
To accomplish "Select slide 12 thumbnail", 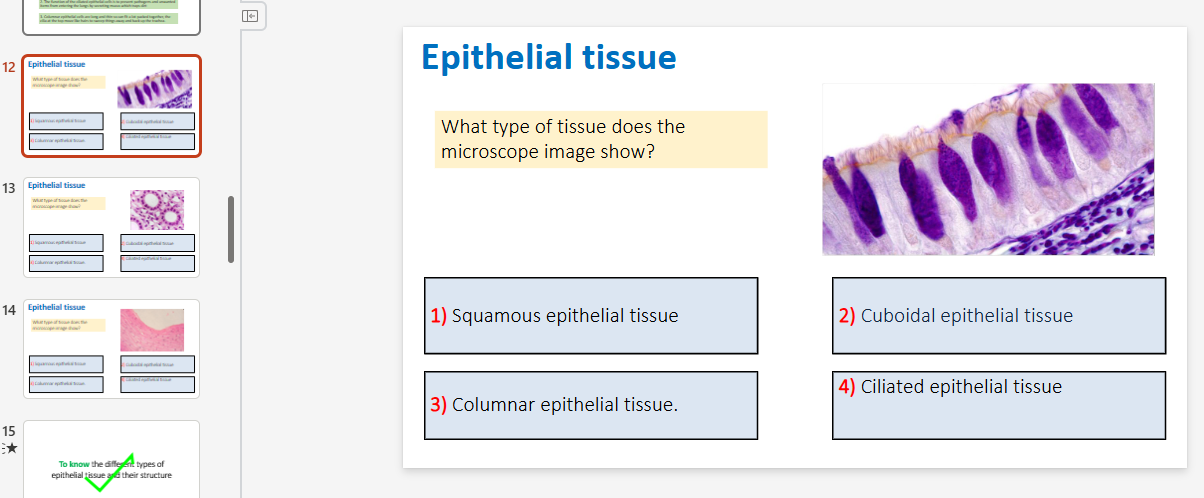I will tap(112, 106).
